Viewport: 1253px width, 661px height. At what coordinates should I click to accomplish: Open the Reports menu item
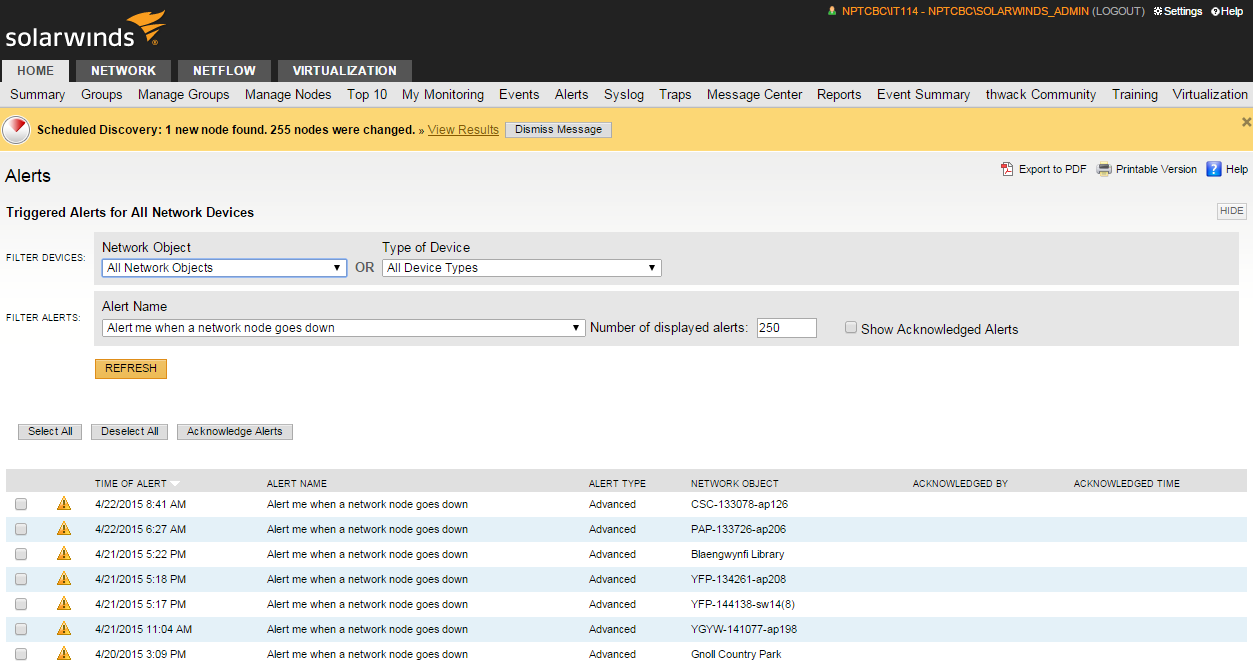pyautogui.click(x=839, y=94)
